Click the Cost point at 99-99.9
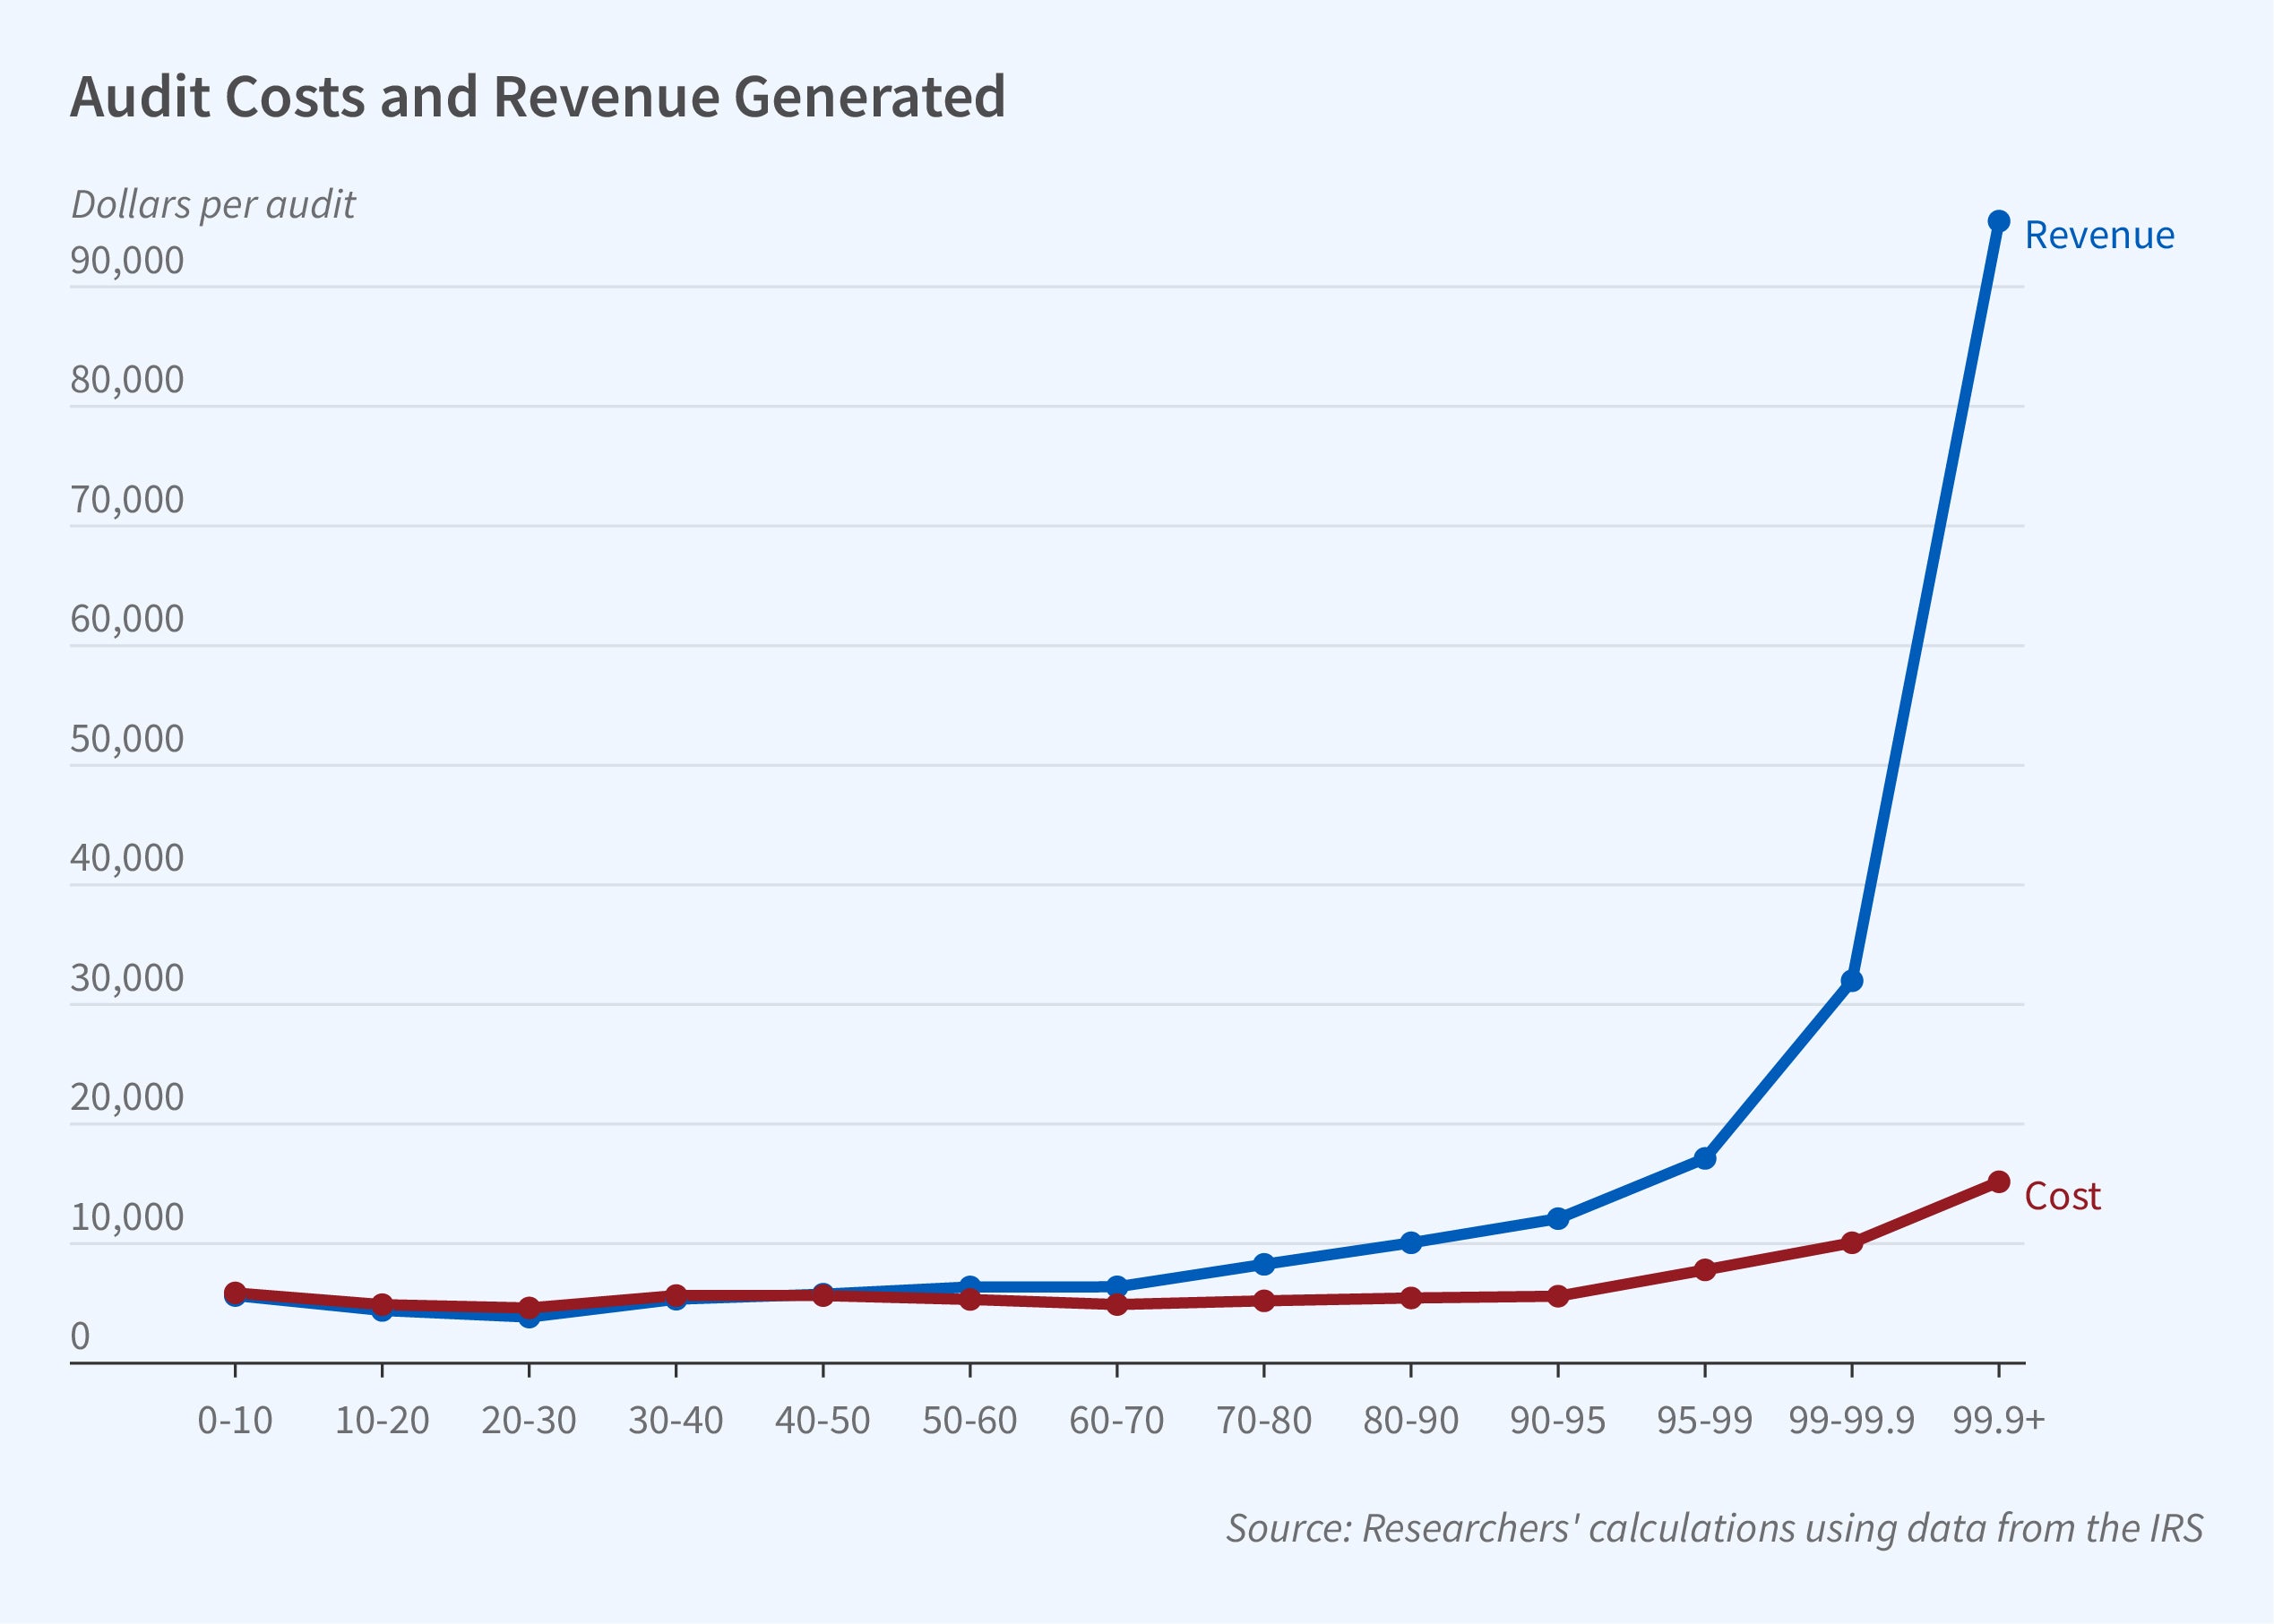Screen dimensions: 2274x1624 [1851, 1243]
